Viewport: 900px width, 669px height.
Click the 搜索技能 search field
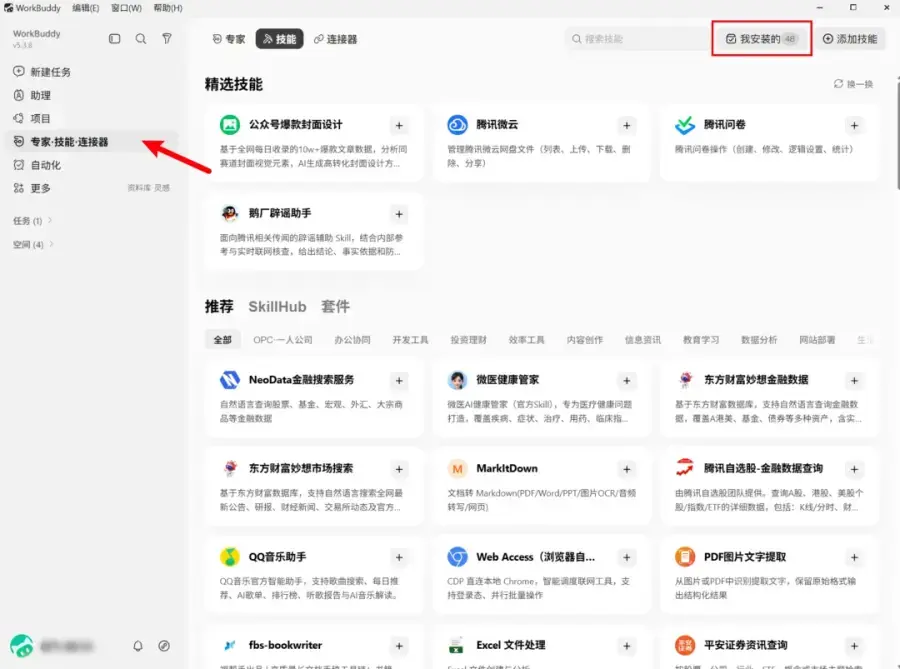[635, 38]
